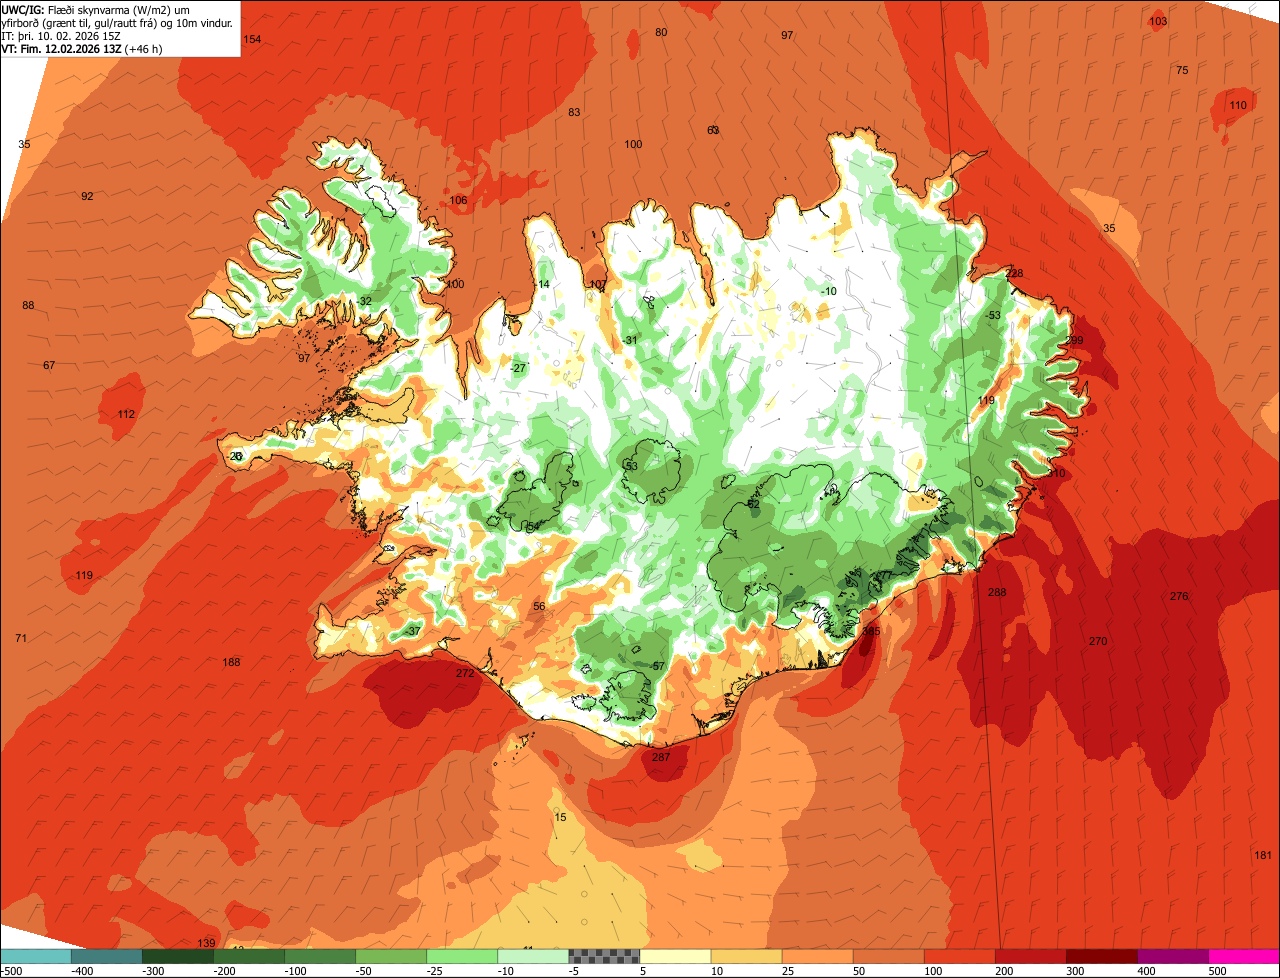This screenshot has height=978, width=1280.
Task: Click the light orange swatch from 25 to 50
Action: pos(817,957)
